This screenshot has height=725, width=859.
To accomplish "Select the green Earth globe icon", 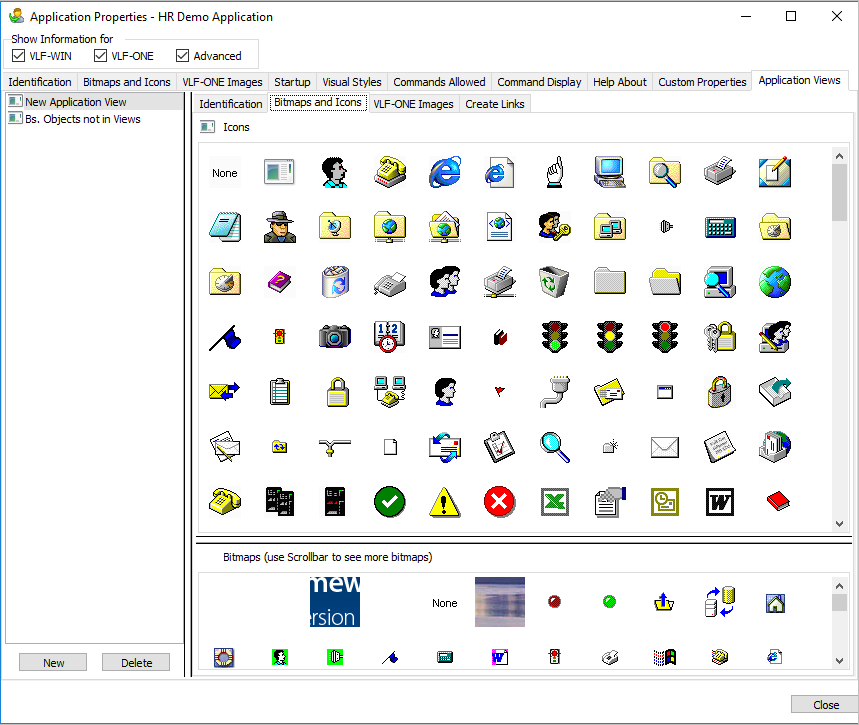I will click(x=775, y=282).
